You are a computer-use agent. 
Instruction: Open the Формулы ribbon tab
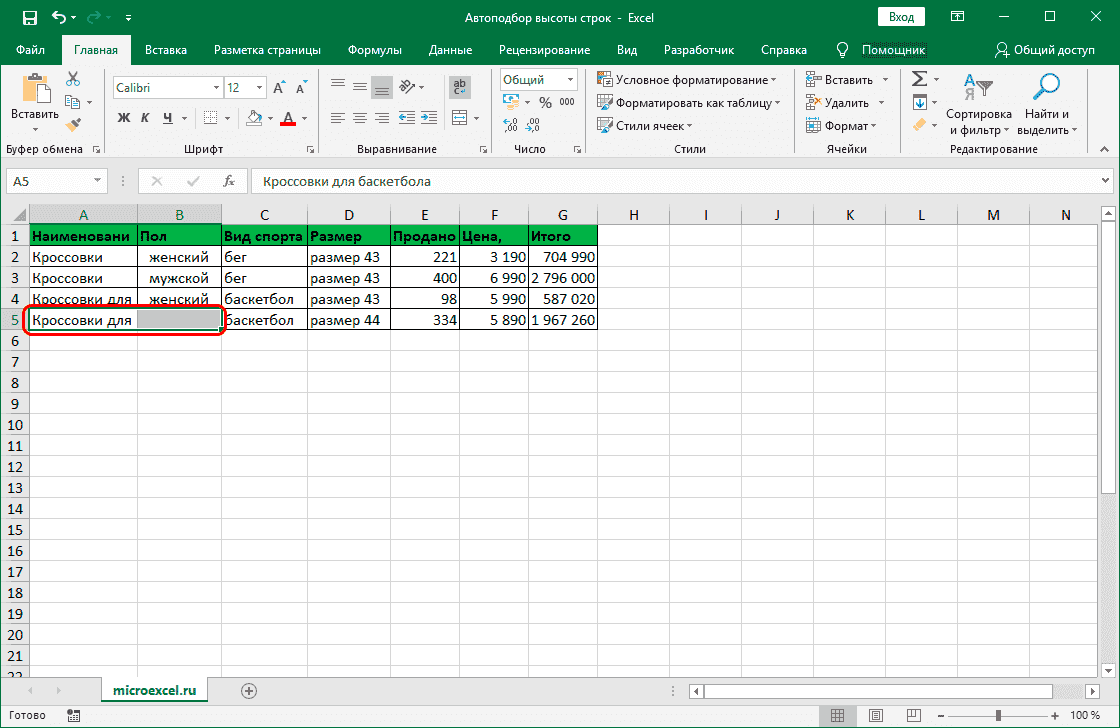pos(375,50)
